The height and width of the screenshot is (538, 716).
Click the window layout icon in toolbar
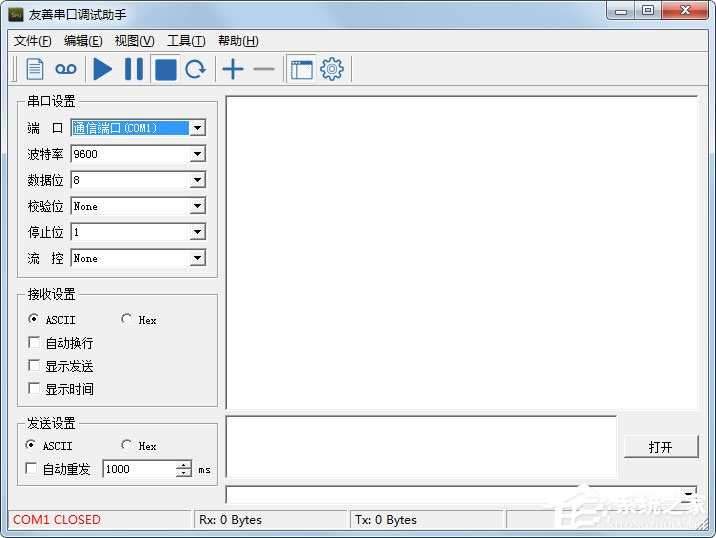301,69
